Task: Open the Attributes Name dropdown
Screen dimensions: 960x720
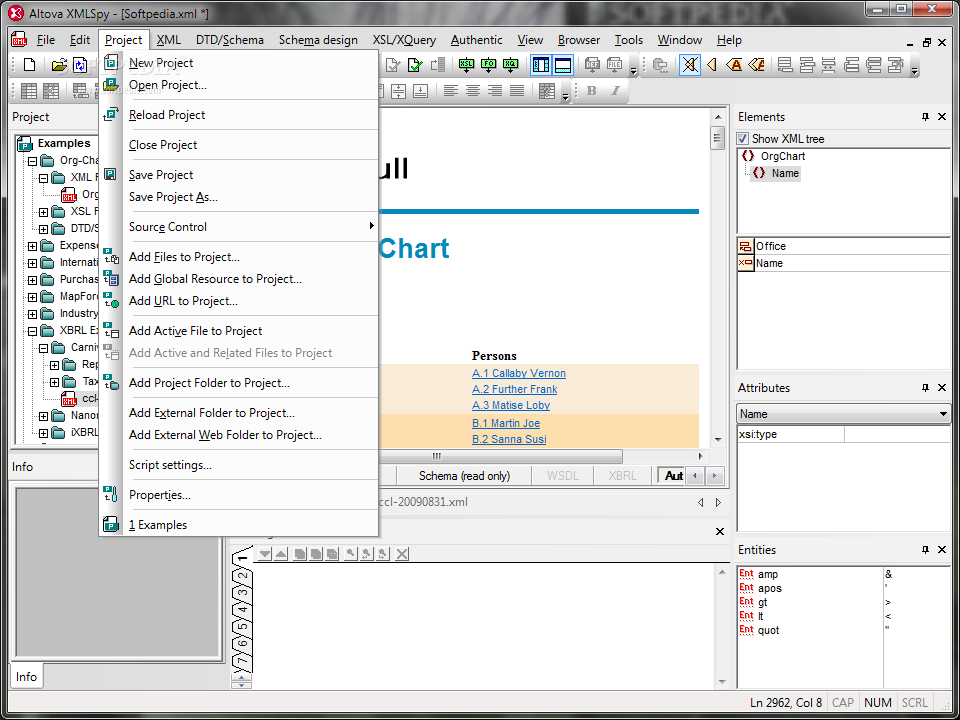Action: 943,414
